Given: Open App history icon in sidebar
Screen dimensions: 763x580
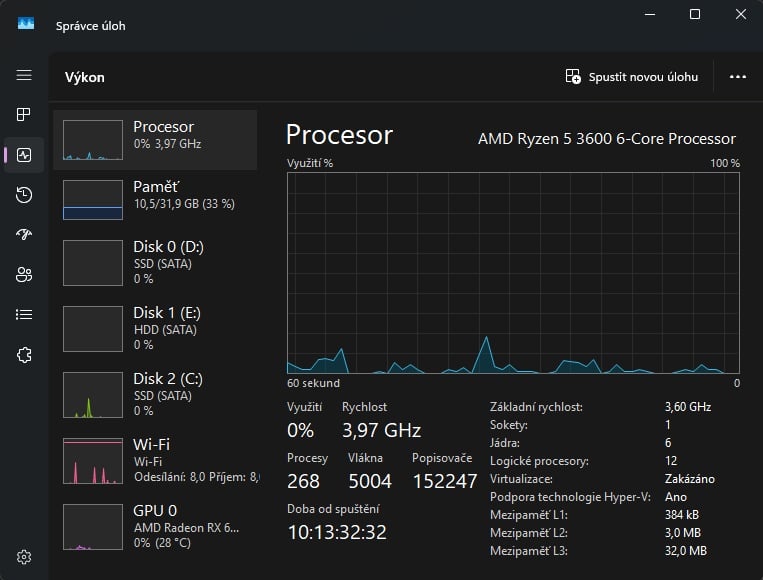Looking at the screenshot, I should pyautogui.click(x=24, y=195).
